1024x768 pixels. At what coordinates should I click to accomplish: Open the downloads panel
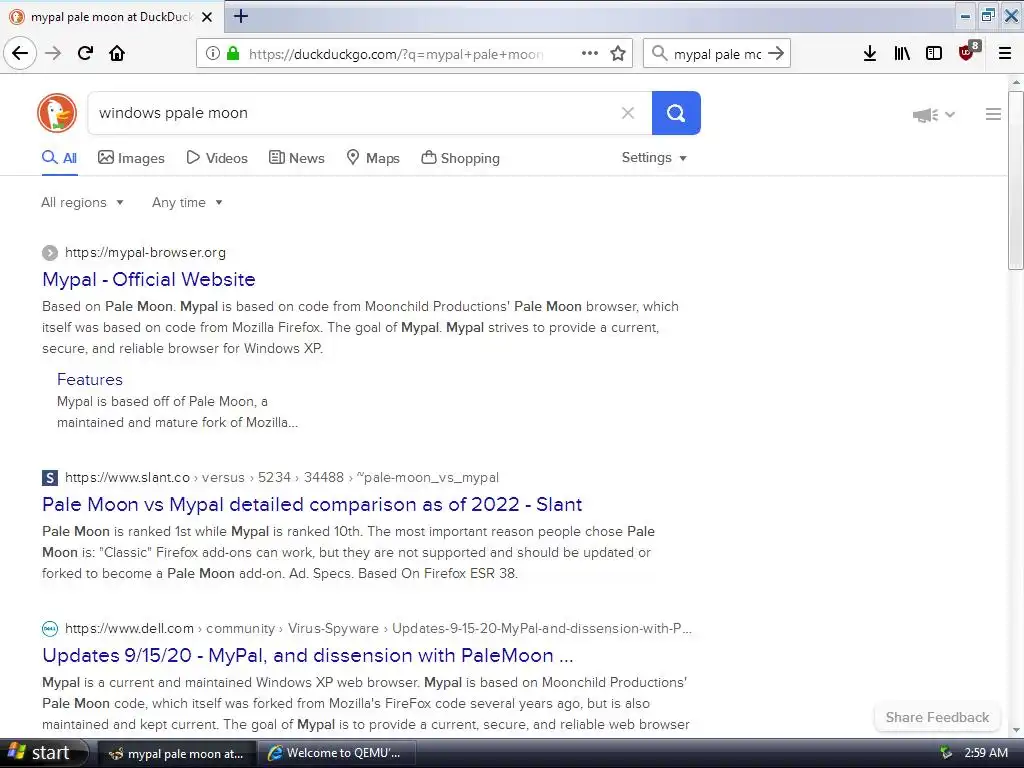[x=870, y=54]
